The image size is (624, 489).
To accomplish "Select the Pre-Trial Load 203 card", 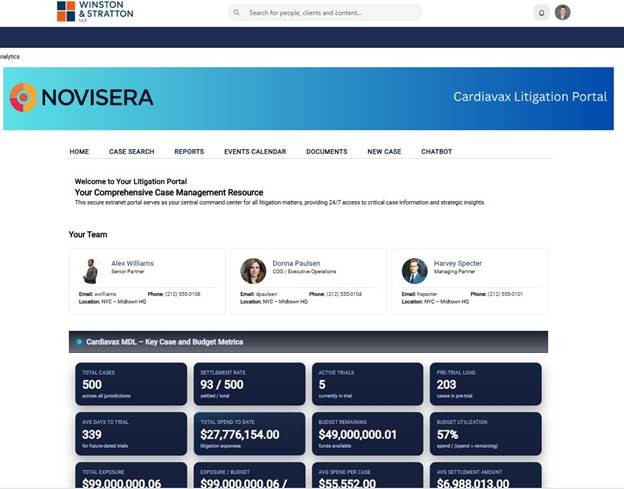I will [486, 384].
